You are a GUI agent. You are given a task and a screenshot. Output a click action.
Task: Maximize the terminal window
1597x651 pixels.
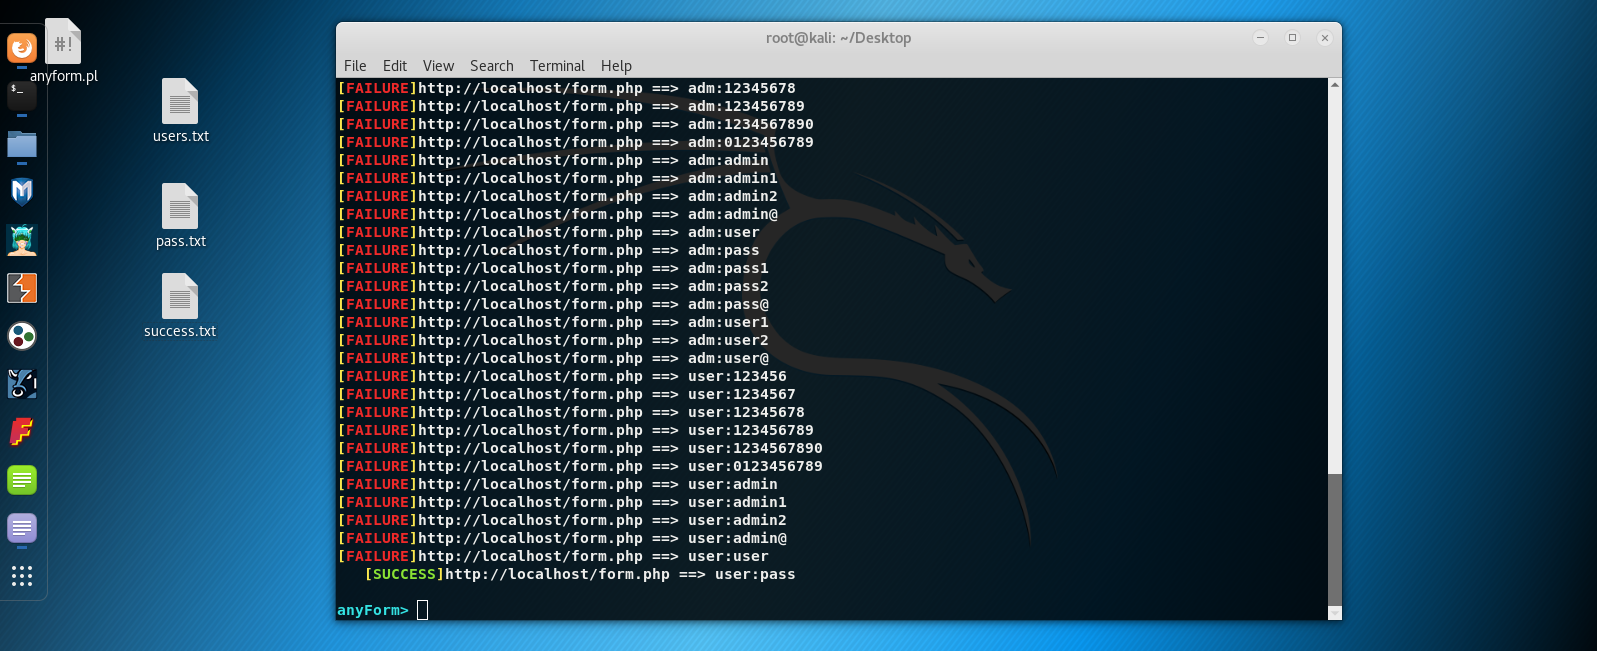pyautogui.click(x=1292, y=38)
